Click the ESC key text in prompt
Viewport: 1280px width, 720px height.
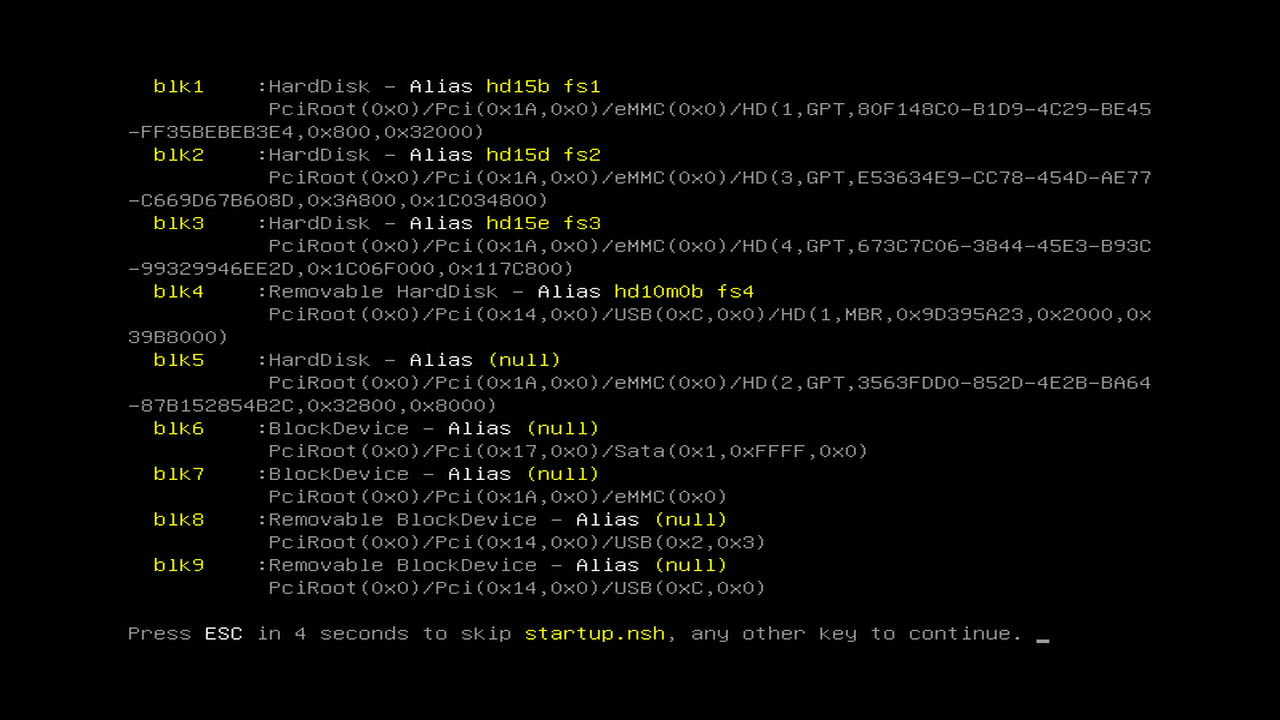pos(224,633)
